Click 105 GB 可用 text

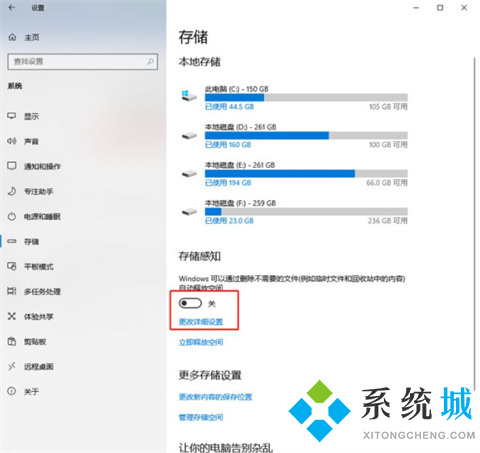coord(388,107)
